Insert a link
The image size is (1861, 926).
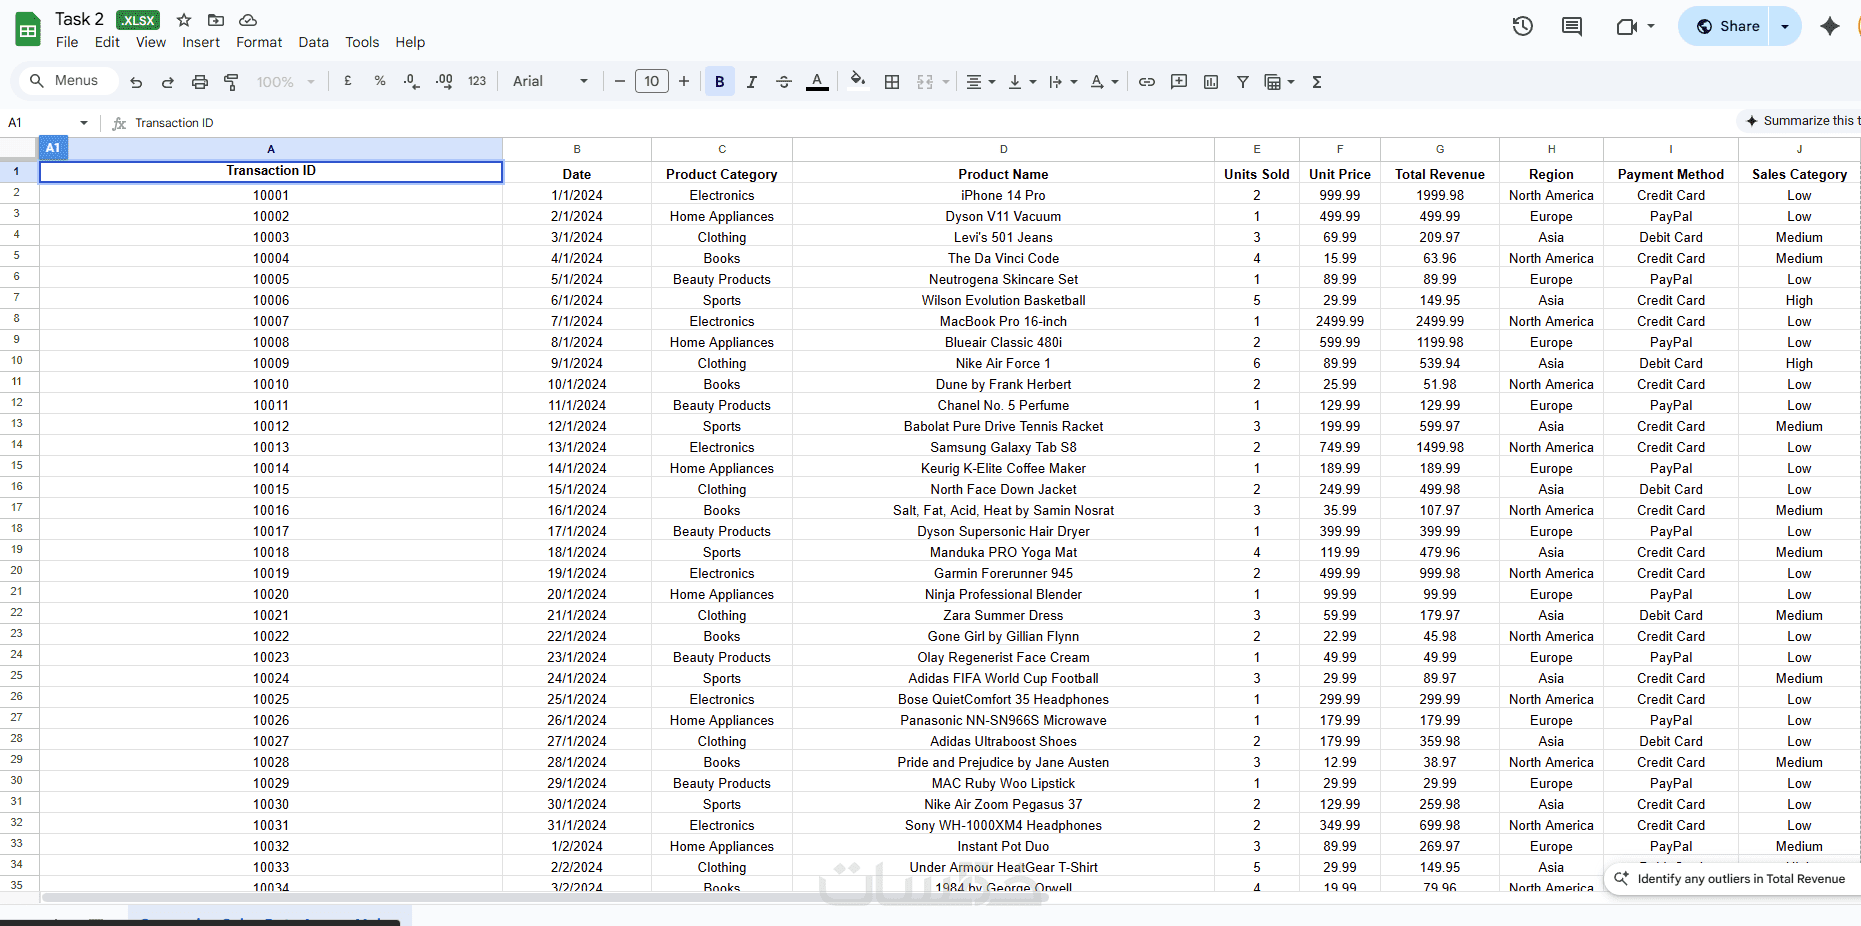[x=1147, y=82]
